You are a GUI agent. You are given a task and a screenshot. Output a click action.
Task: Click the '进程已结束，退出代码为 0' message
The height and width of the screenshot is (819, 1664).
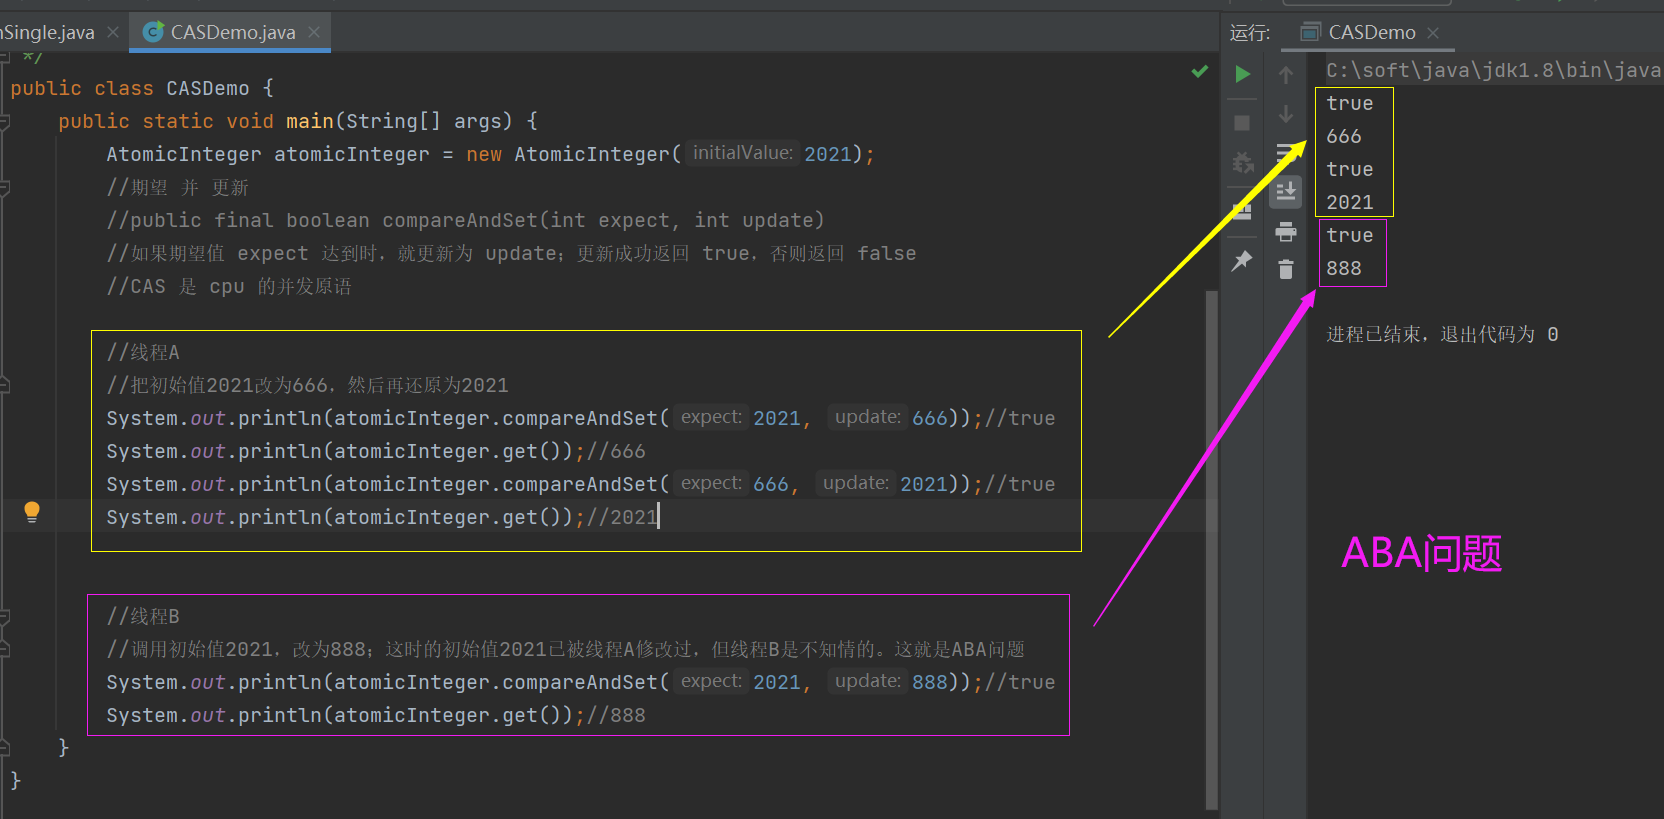click(x=1442, y=334)
